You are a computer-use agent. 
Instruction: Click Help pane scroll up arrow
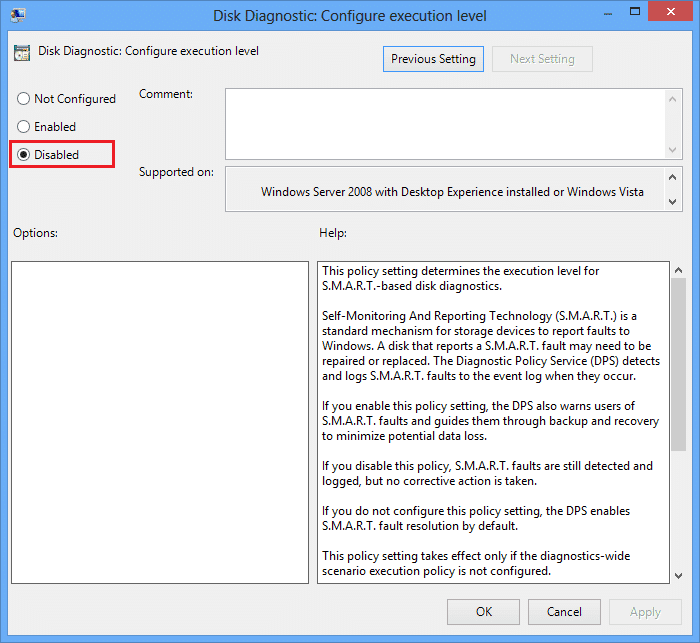click(679, 270)
